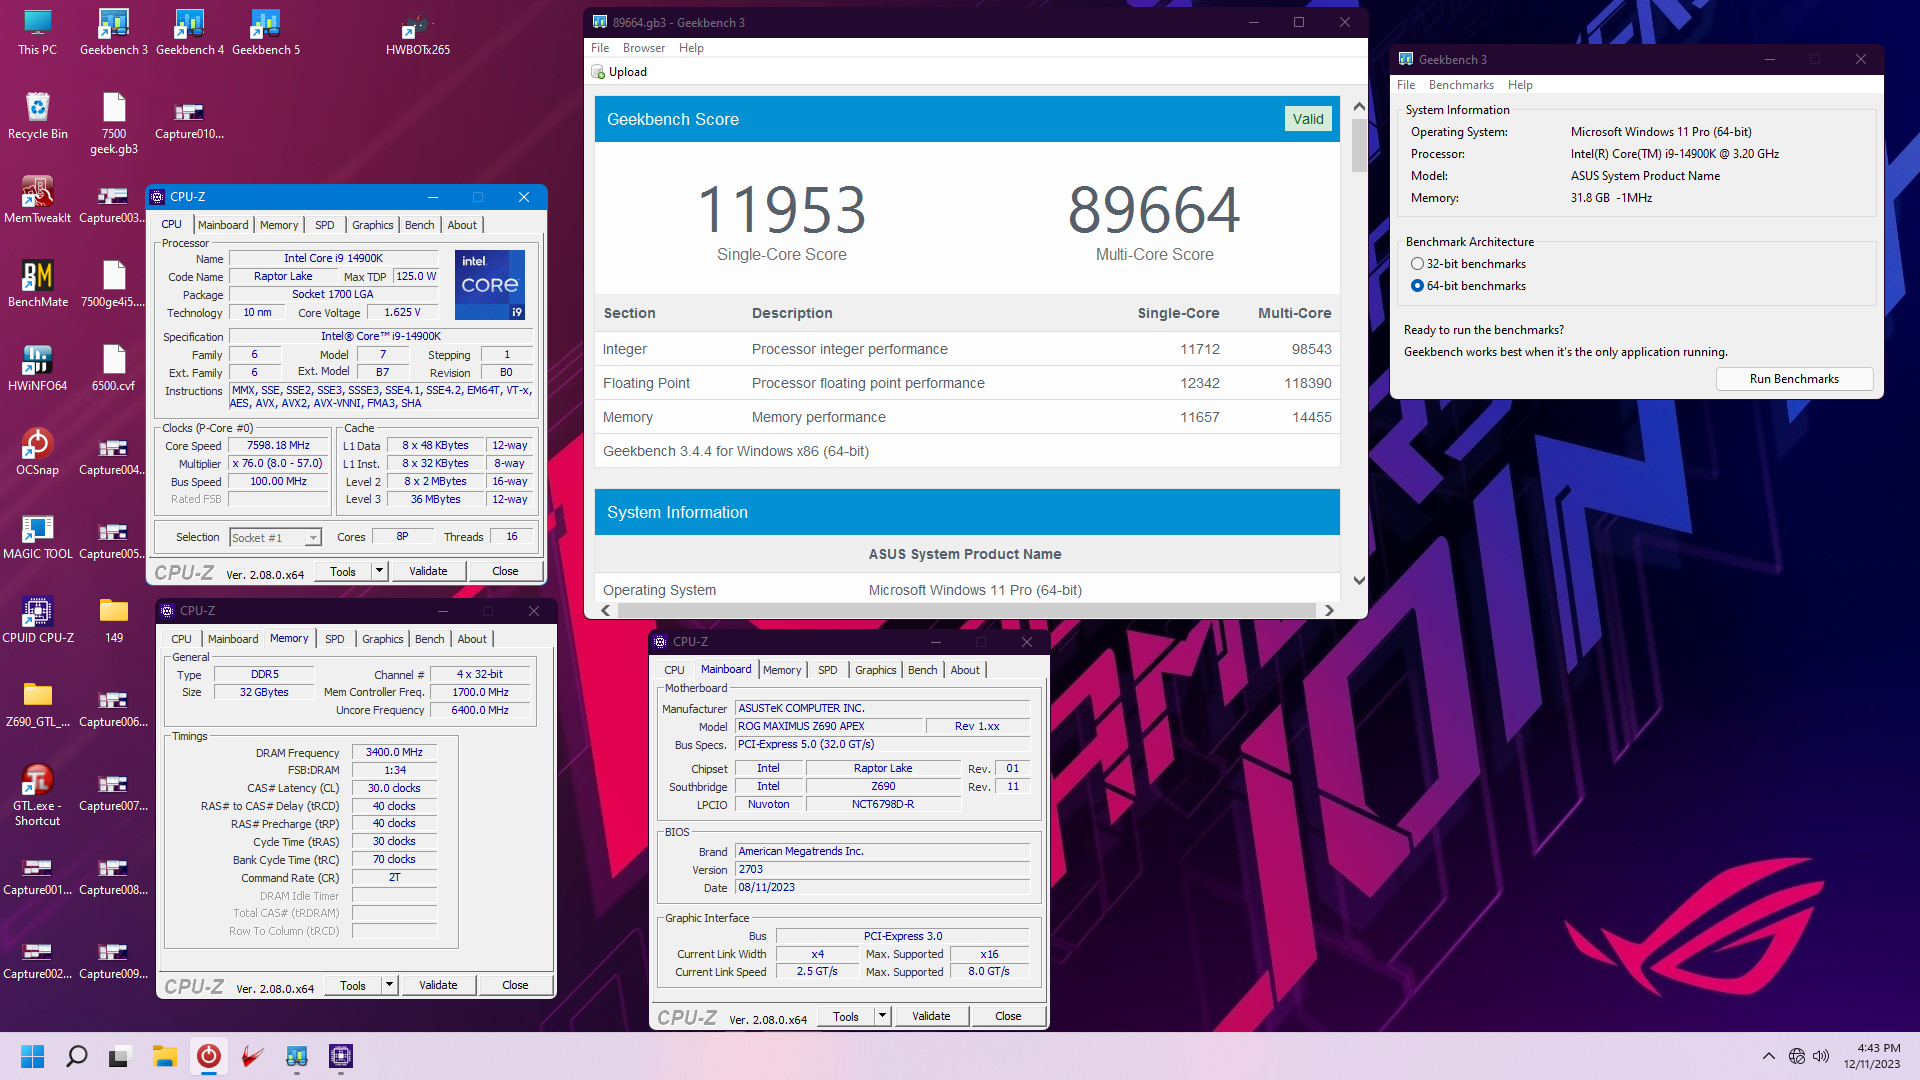Click the volume icon in system tray

point(1821,1056)
